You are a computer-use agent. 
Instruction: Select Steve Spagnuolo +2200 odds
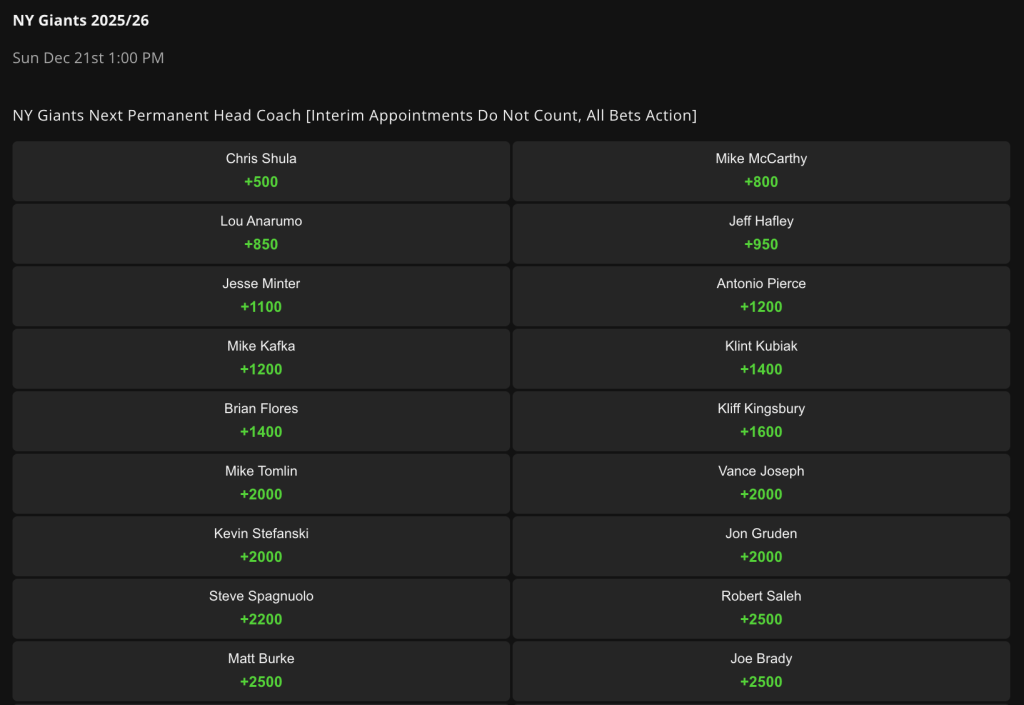pyautogui.click(x=261, y=608)
